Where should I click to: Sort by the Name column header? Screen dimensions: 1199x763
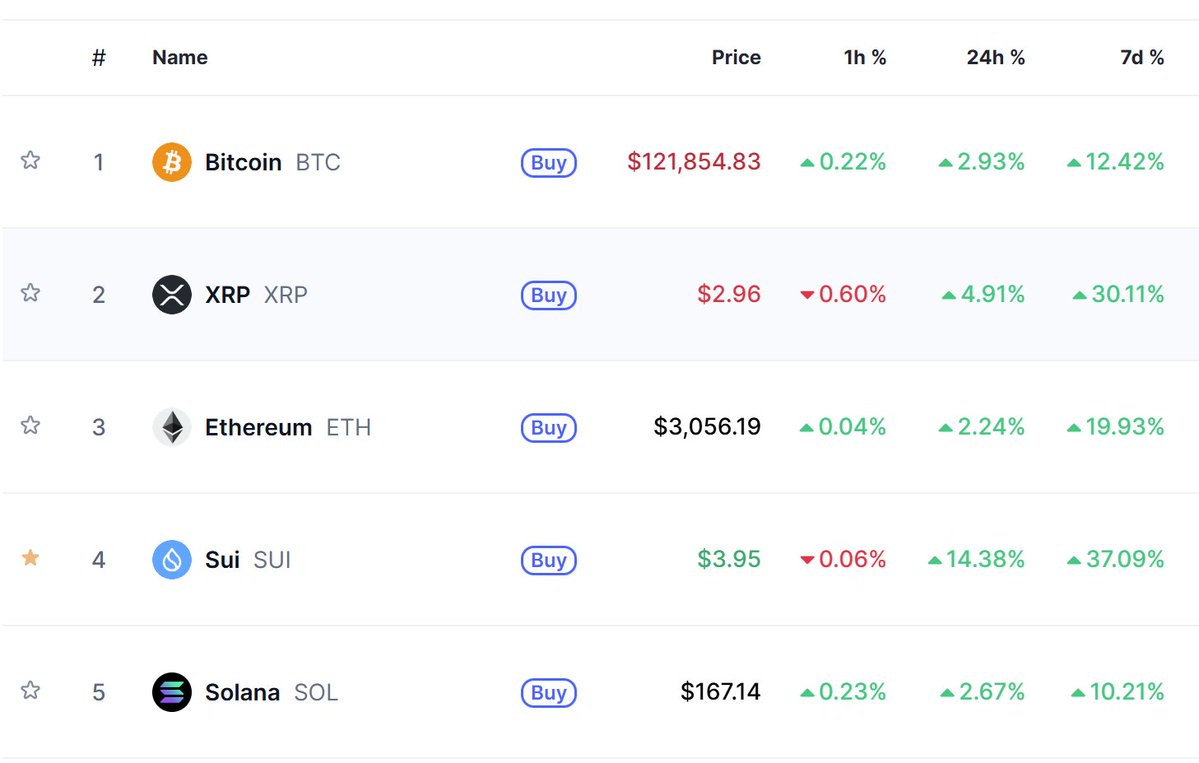[x=180, y=57]
